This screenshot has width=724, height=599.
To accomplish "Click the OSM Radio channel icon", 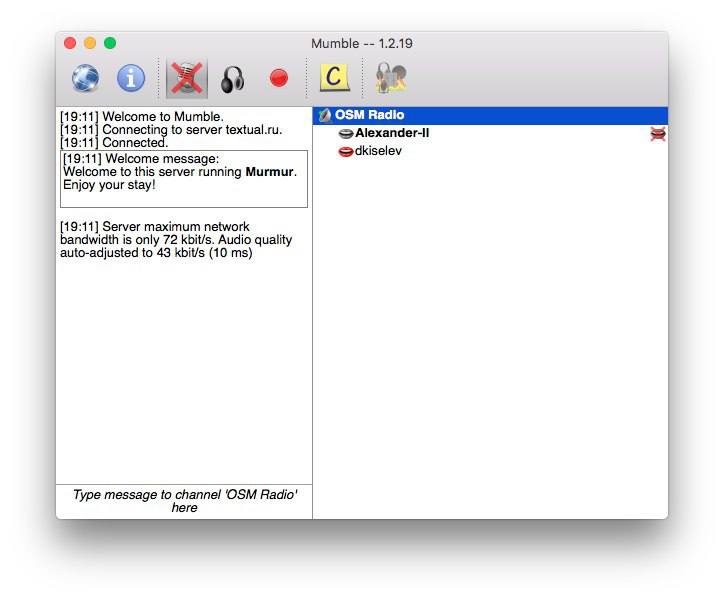I will click(x=325, y=115).
